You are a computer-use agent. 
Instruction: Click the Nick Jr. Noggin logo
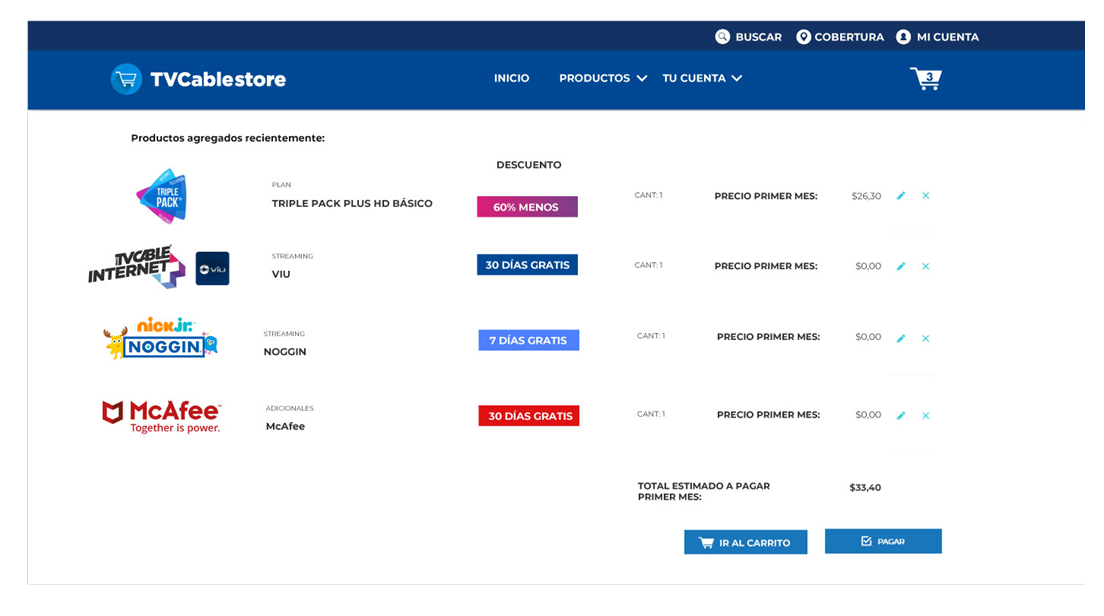pyautogui.click(x=161, y=339)
